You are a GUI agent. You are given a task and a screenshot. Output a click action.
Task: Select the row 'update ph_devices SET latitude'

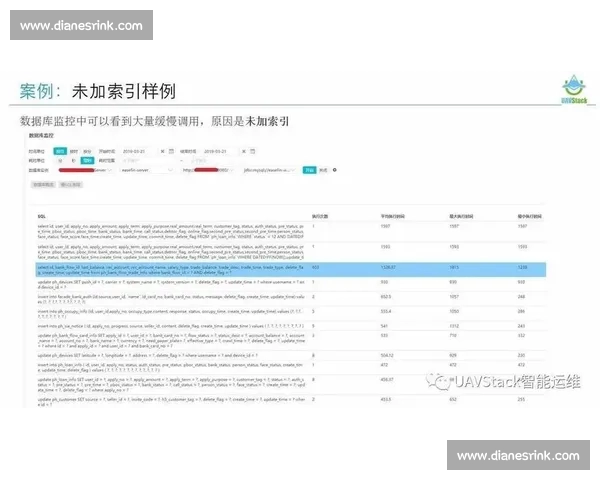(x=291, y=356)
